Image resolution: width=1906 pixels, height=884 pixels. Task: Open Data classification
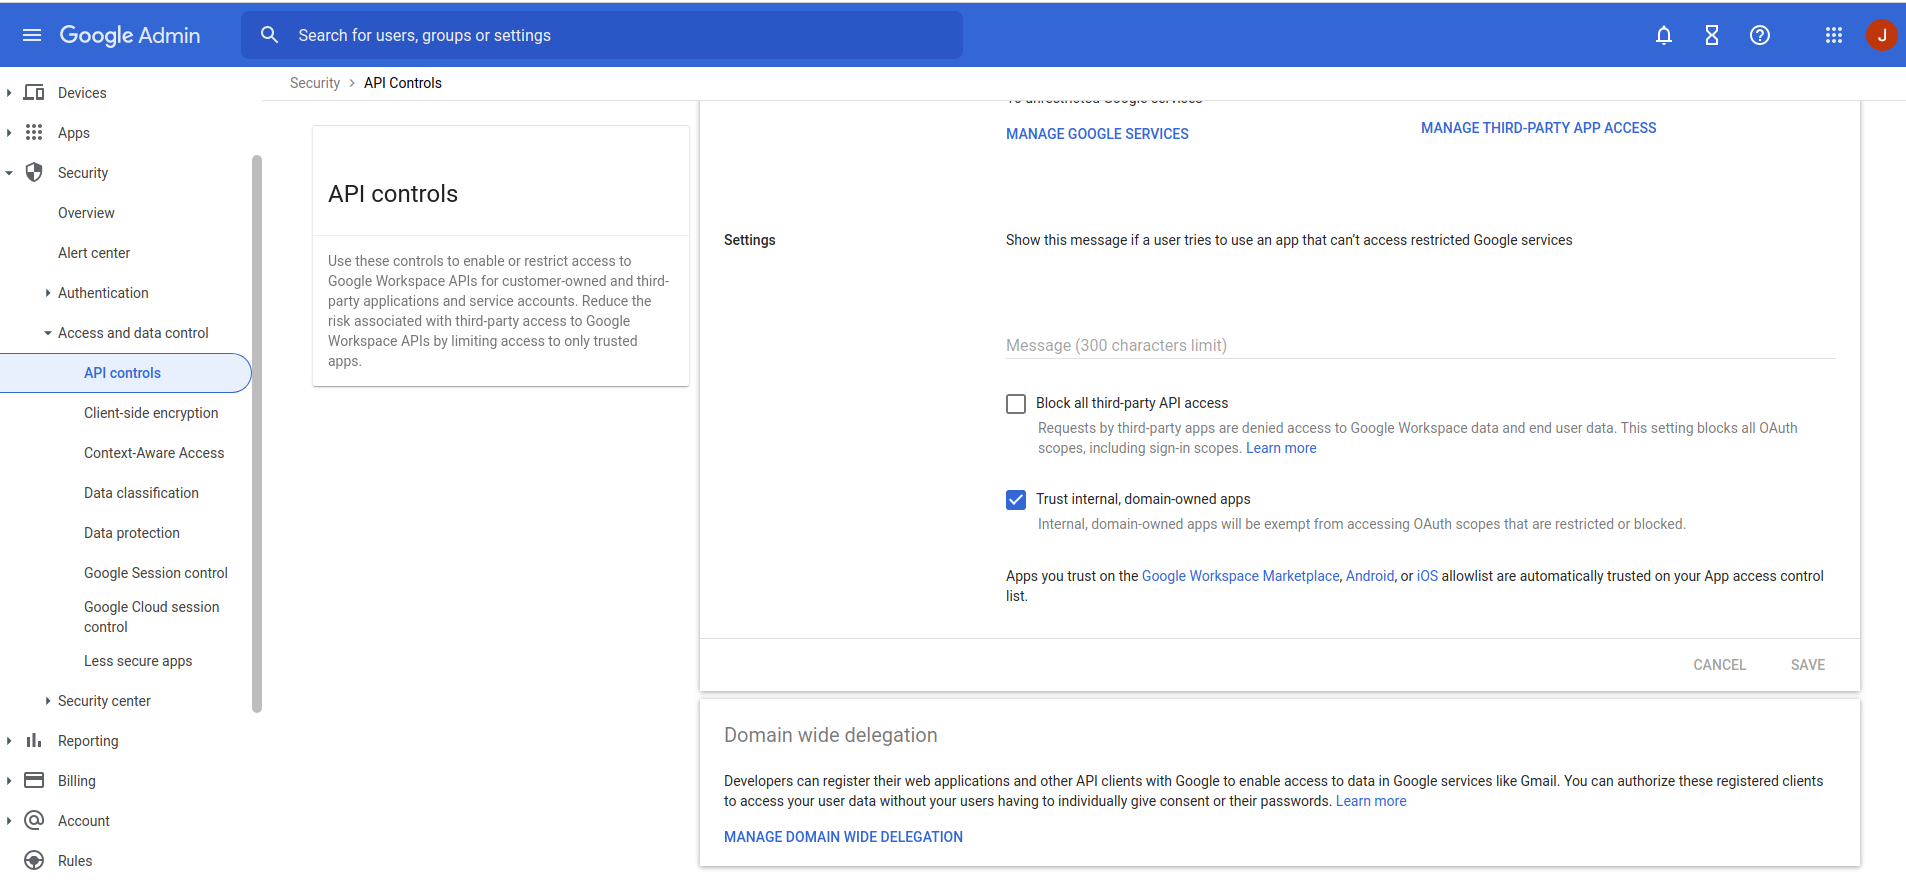tap(141, 493)
